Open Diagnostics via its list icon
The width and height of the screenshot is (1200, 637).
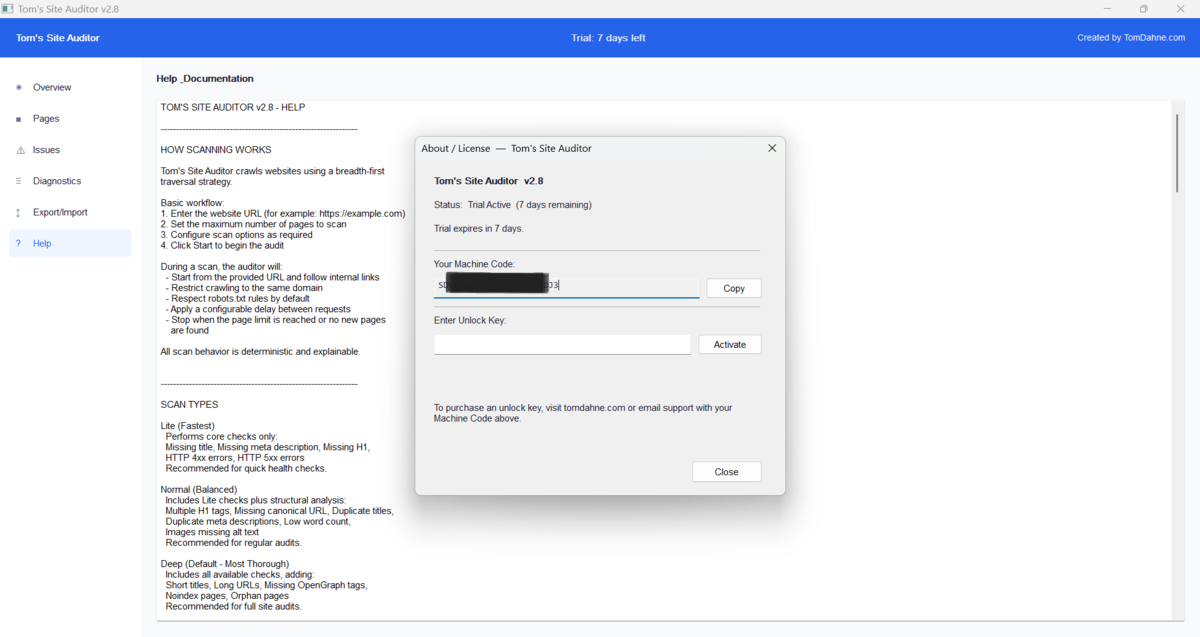[18, 180]
